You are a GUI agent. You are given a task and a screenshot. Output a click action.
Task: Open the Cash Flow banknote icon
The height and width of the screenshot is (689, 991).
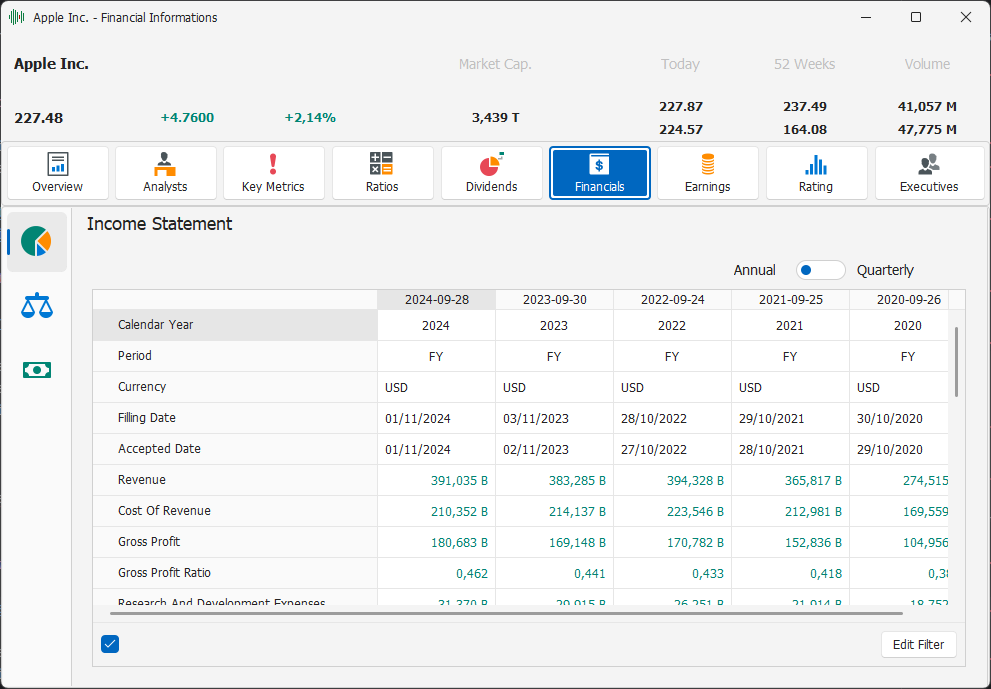(37, 370)
